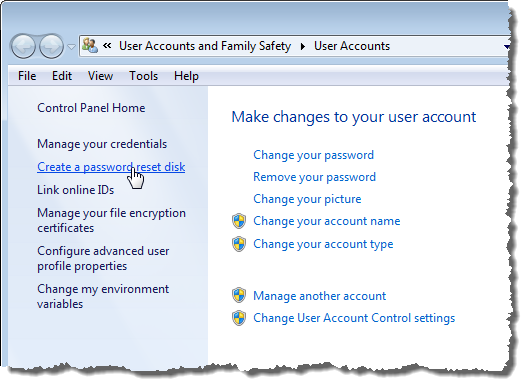
Task: Click Manage another account link
Action: pos(320,296)
